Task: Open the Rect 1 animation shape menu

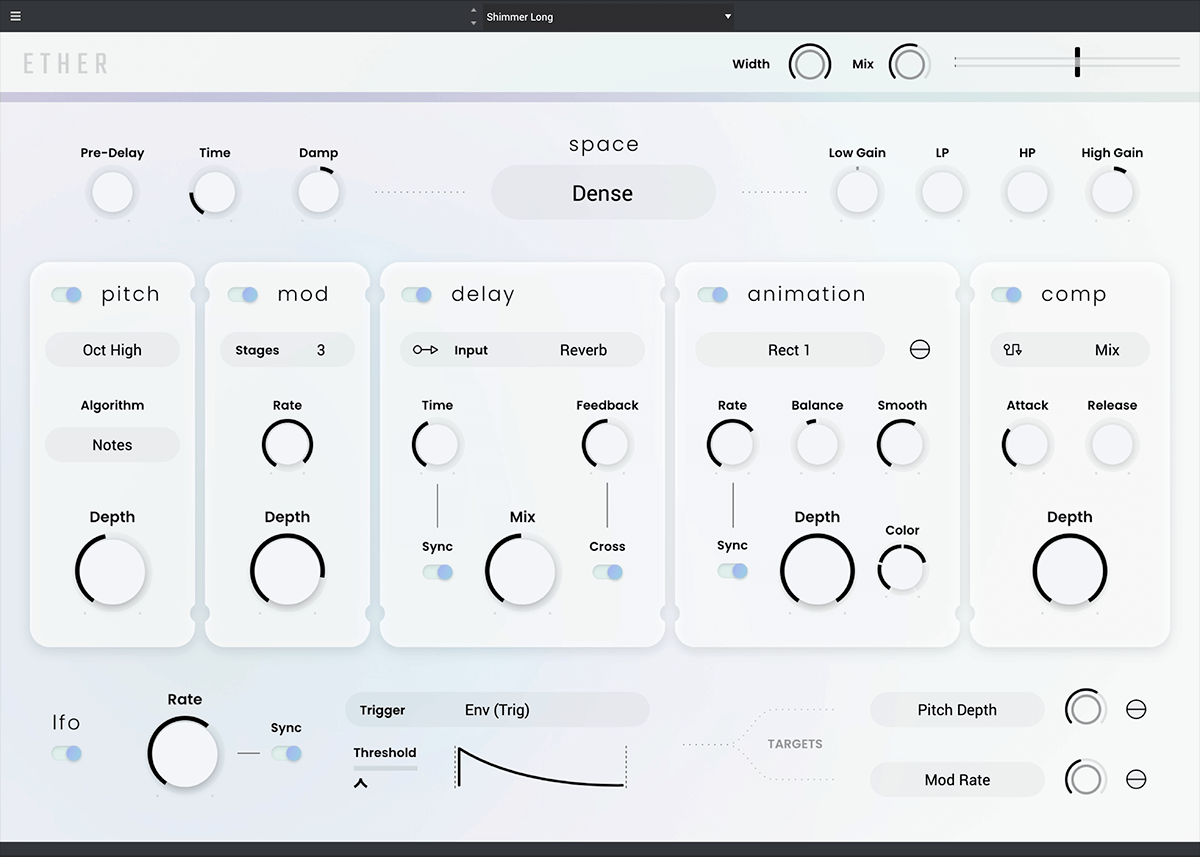Action: 789,350
